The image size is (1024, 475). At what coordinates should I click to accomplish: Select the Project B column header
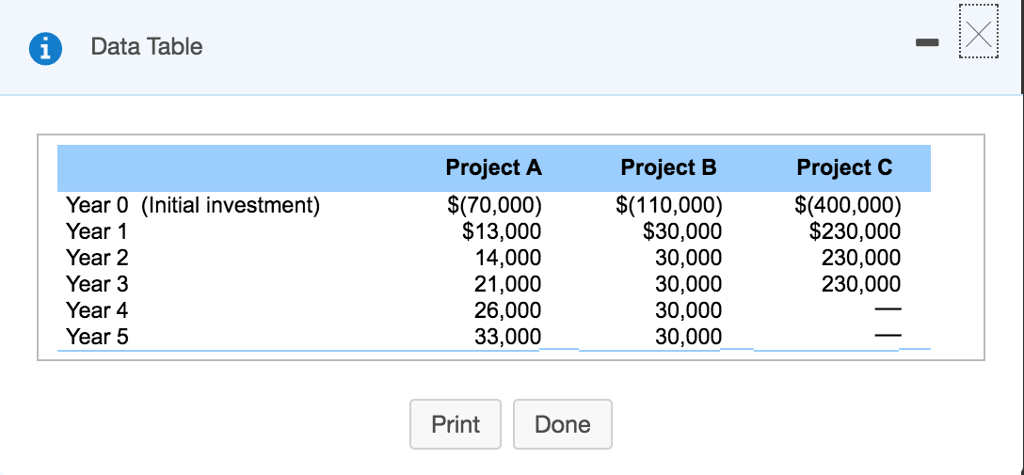click(668, 168)
